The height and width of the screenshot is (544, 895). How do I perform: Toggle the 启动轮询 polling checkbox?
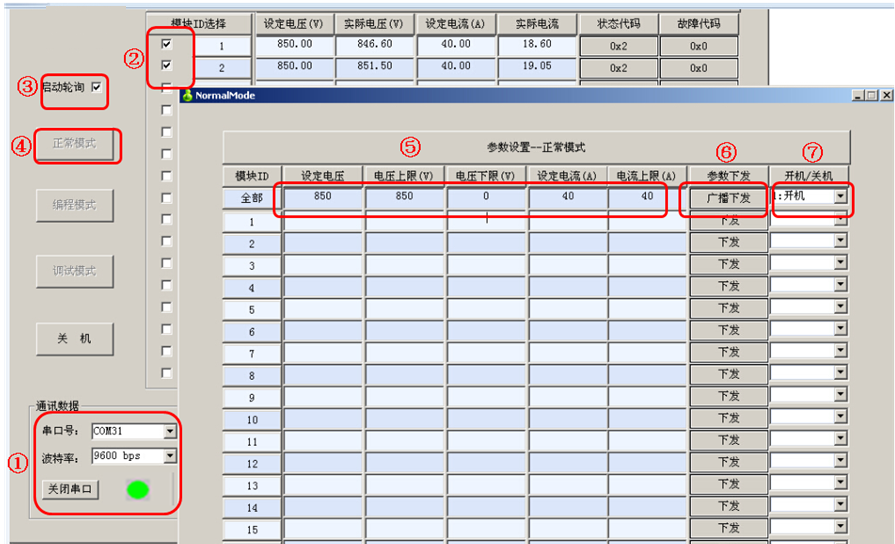click(x=96, y=87)
